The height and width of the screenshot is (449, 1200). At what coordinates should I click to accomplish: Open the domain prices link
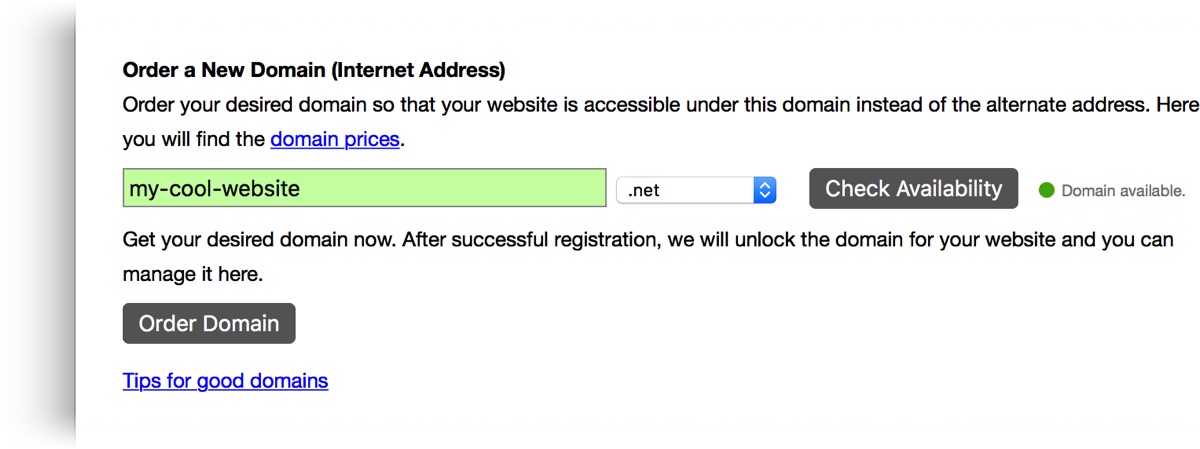[335, 139]
